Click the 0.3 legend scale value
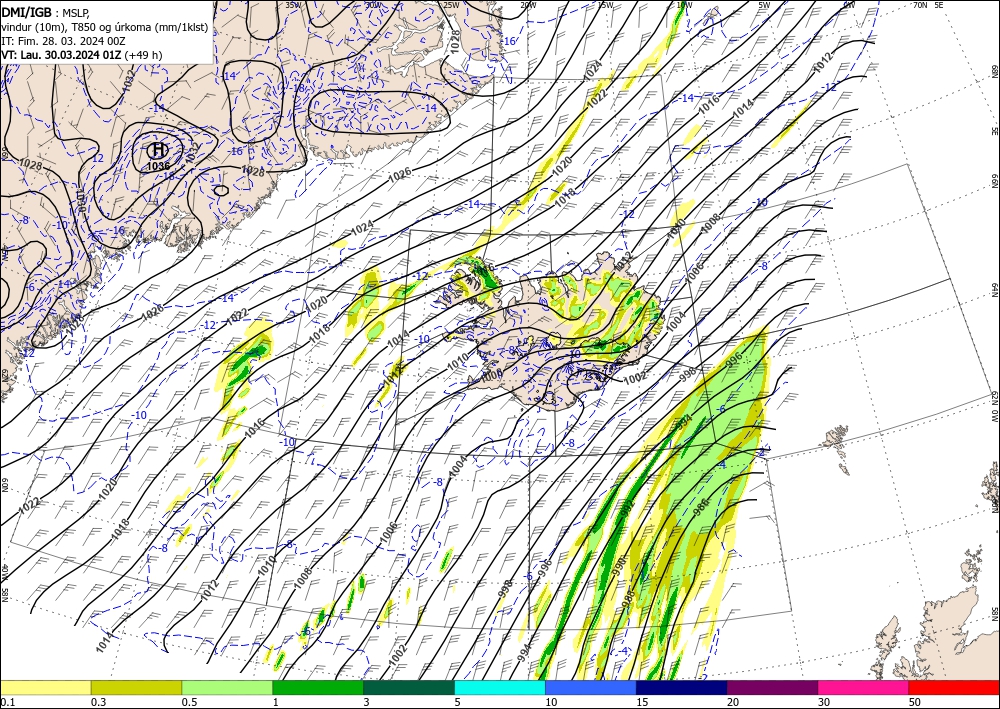 pyautogui.click(x=98, y=702)
